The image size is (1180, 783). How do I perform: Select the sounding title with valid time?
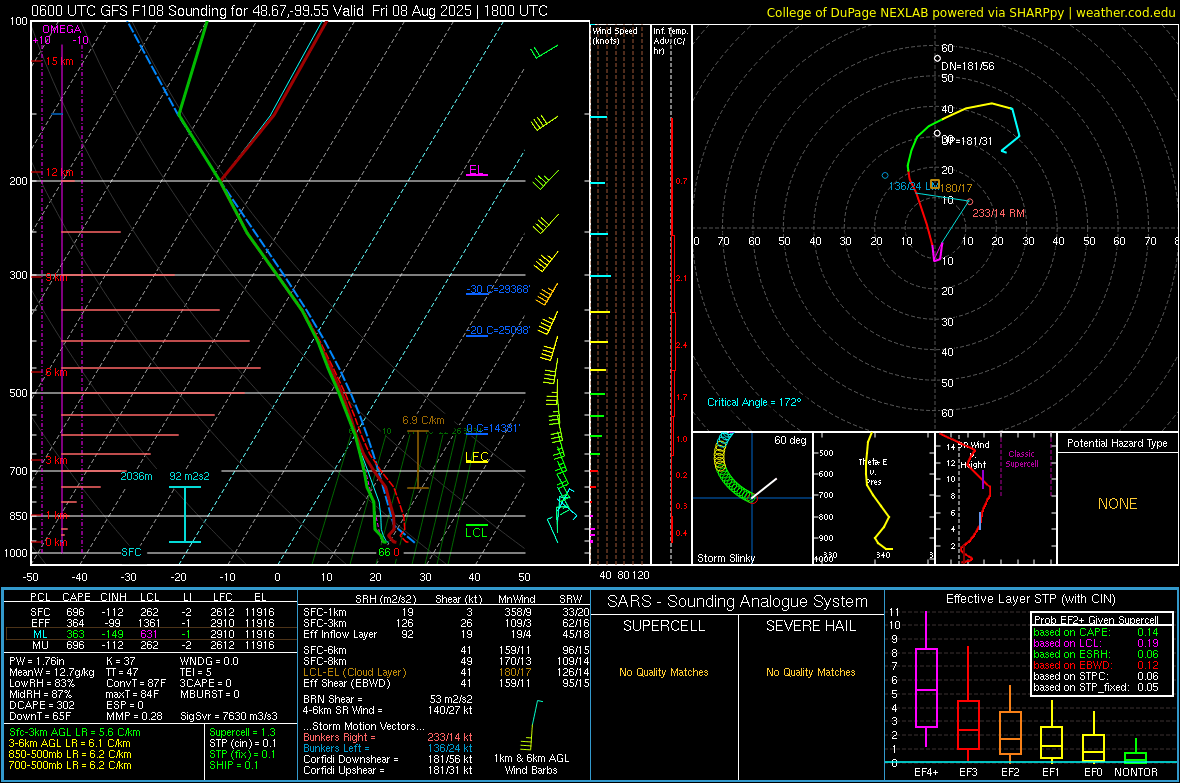click(x=290, y=11)
